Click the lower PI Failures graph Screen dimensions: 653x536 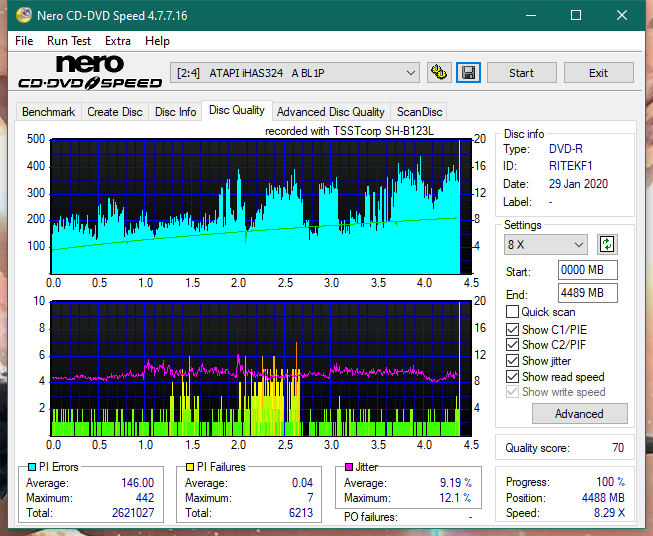261,368
